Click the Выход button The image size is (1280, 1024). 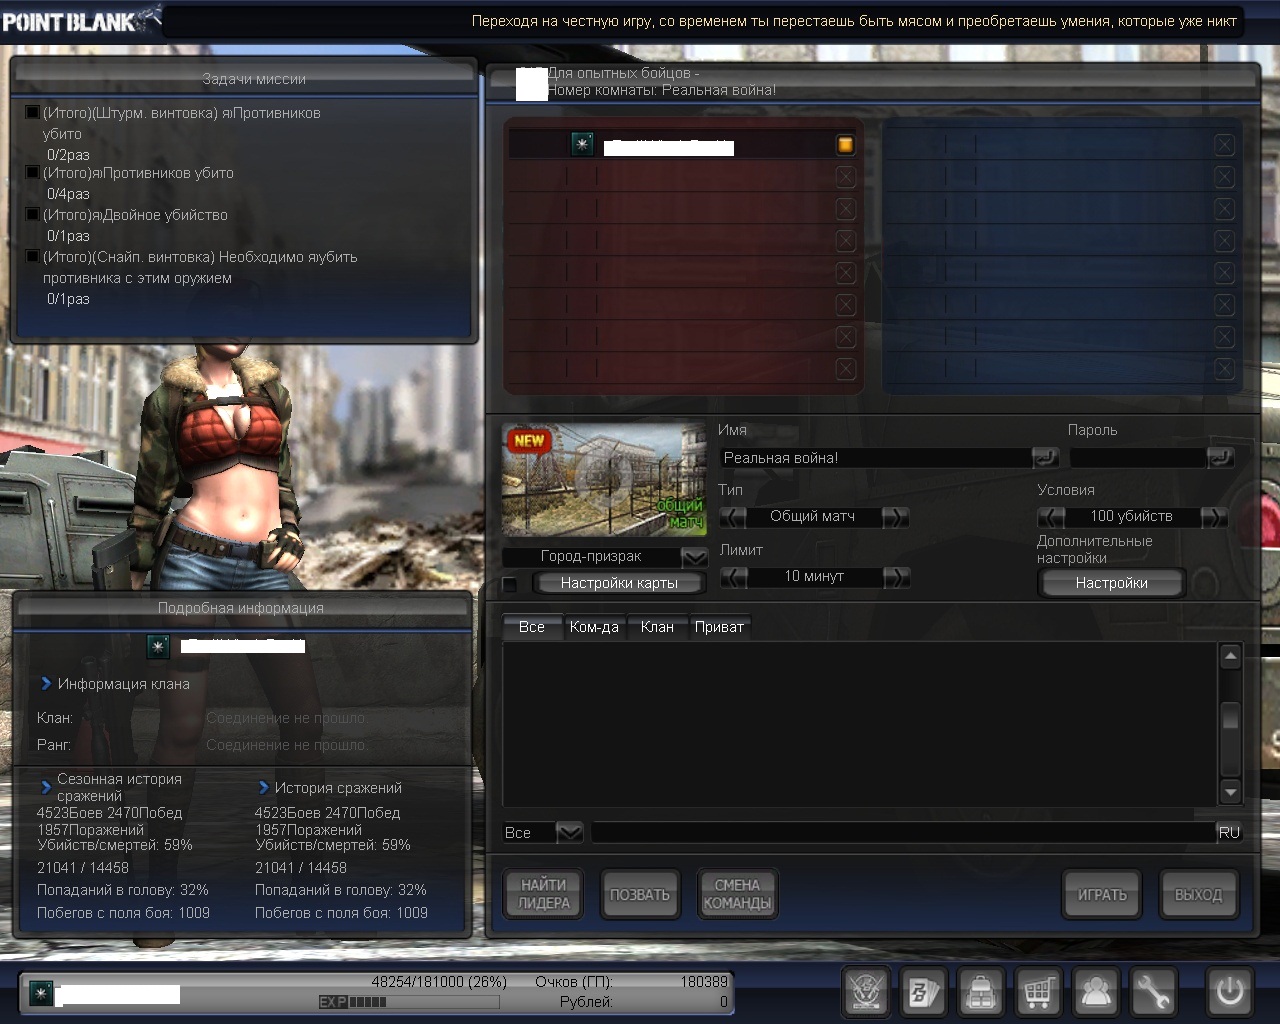[x=1198, y=894]
